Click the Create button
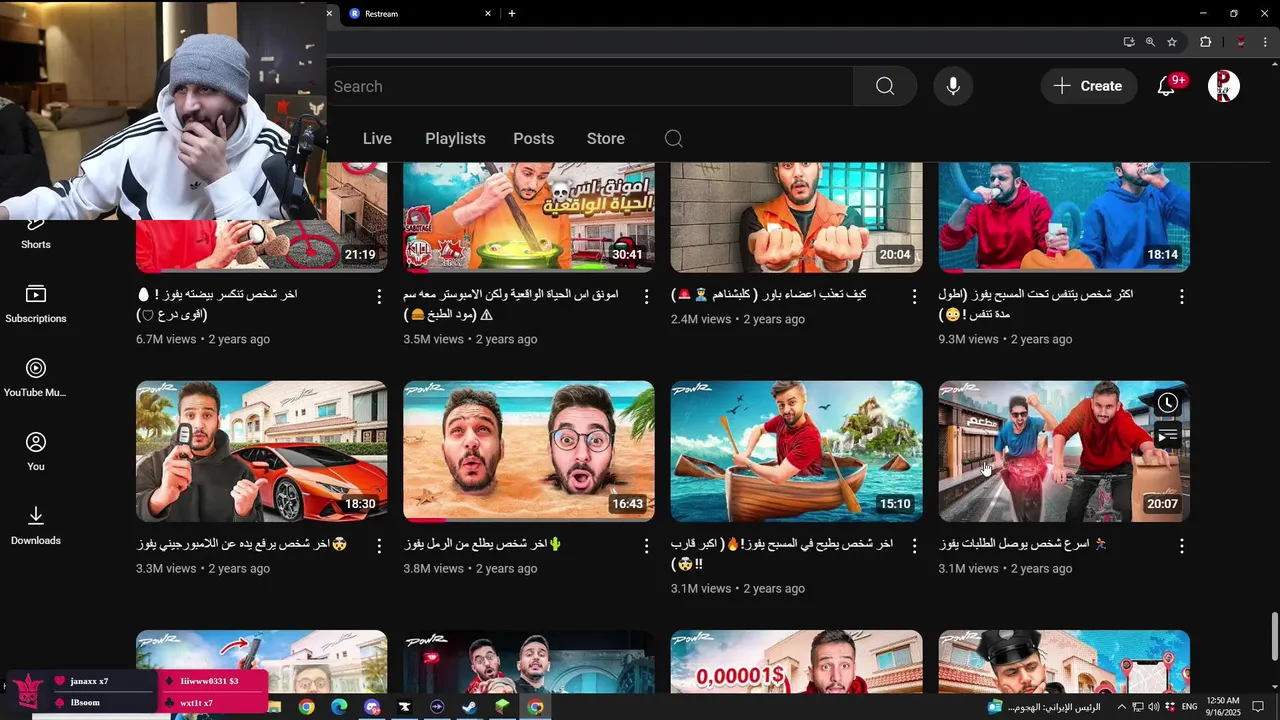1280x720 pixels. tap(1089, 86)
